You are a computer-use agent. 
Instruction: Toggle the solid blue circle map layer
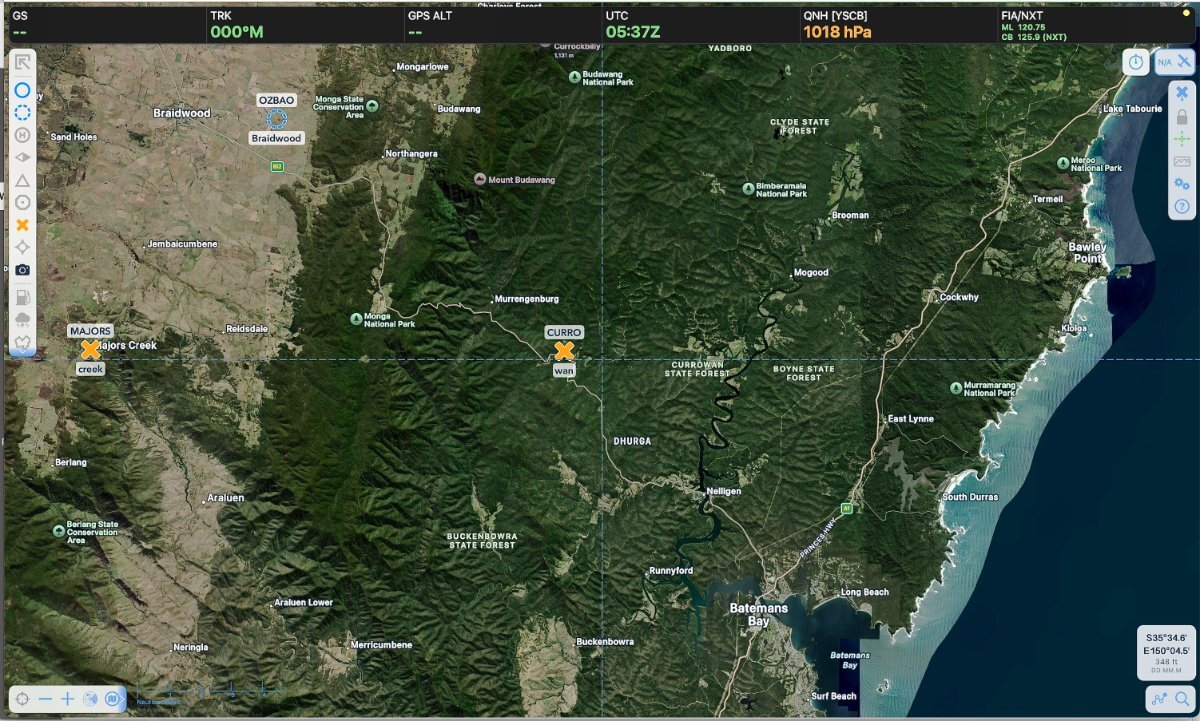22,90
